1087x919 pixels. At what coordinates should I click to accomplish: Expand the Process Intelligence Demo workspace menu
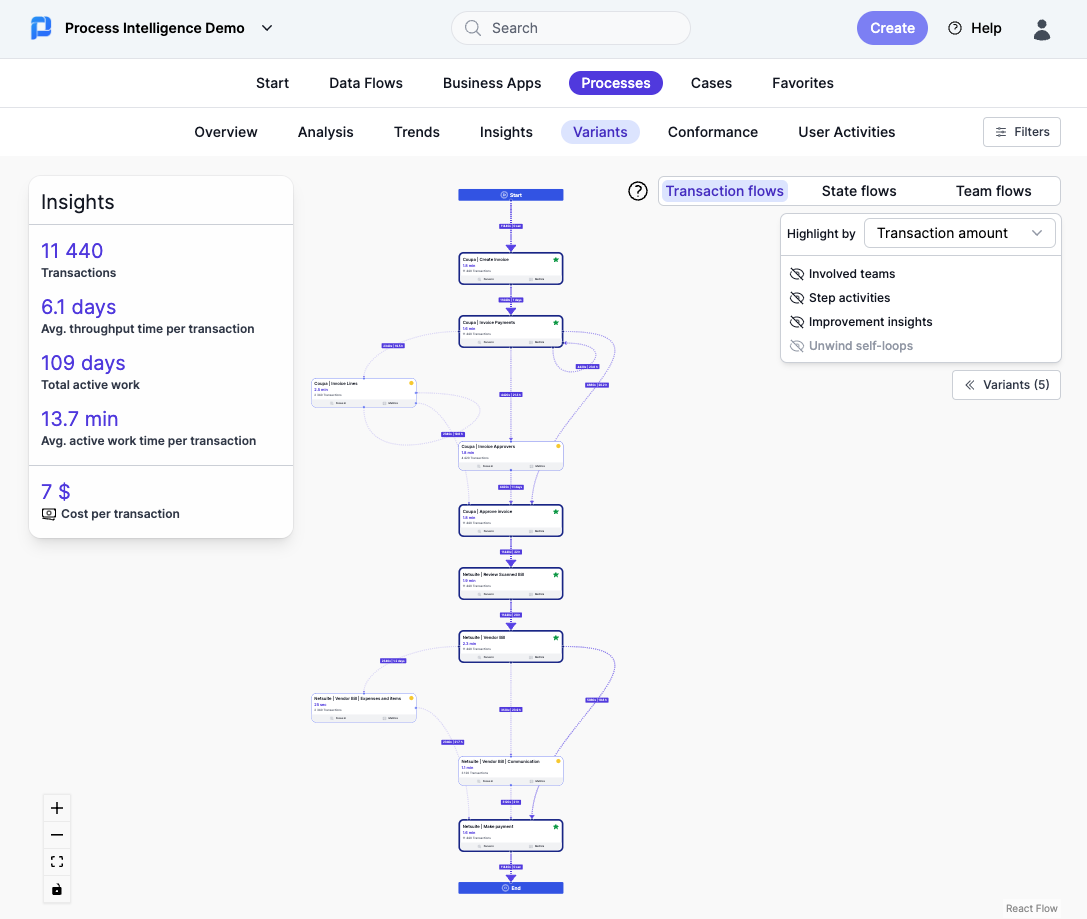click(267, 28)
